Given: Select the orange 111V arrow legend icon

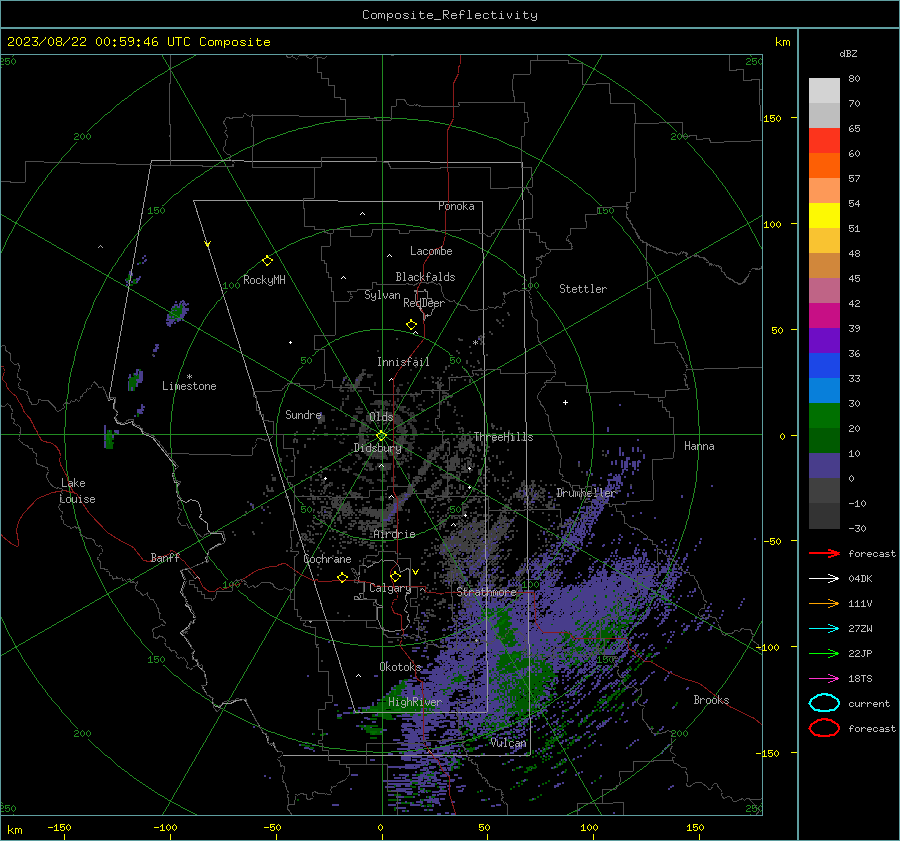Looking at the screenshot, I should pyautogui.click(x=824, y=603).
